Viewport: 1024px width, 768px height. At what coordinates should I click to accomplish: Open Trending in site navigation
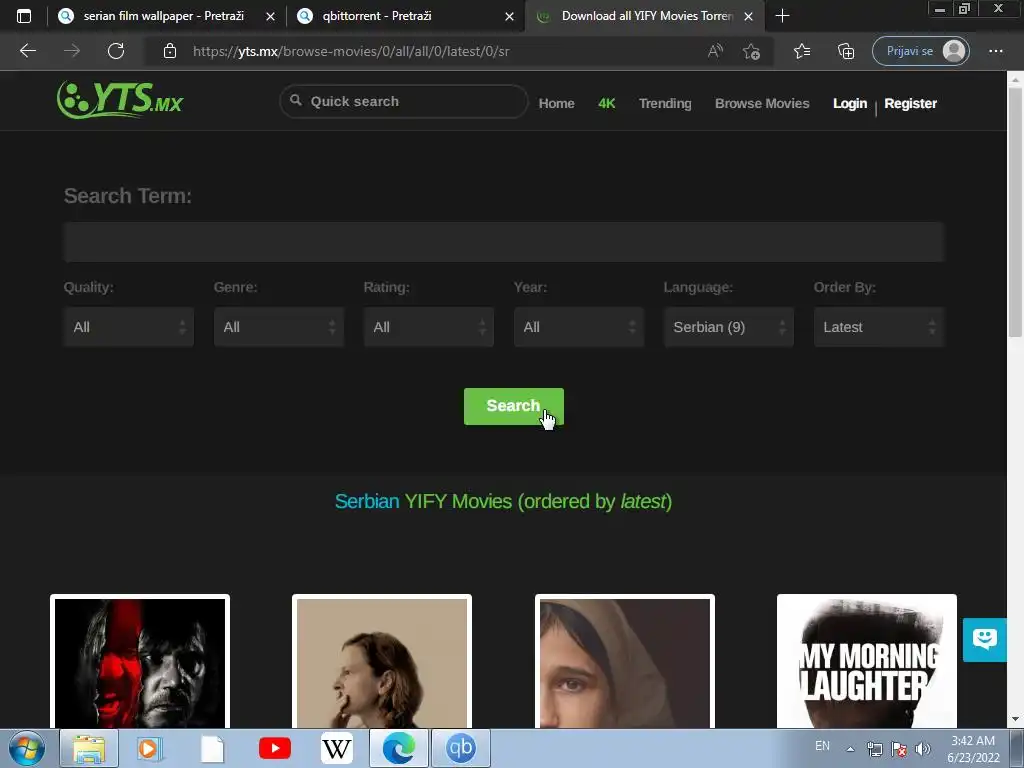pyautogui.click(x=665, y=103)
